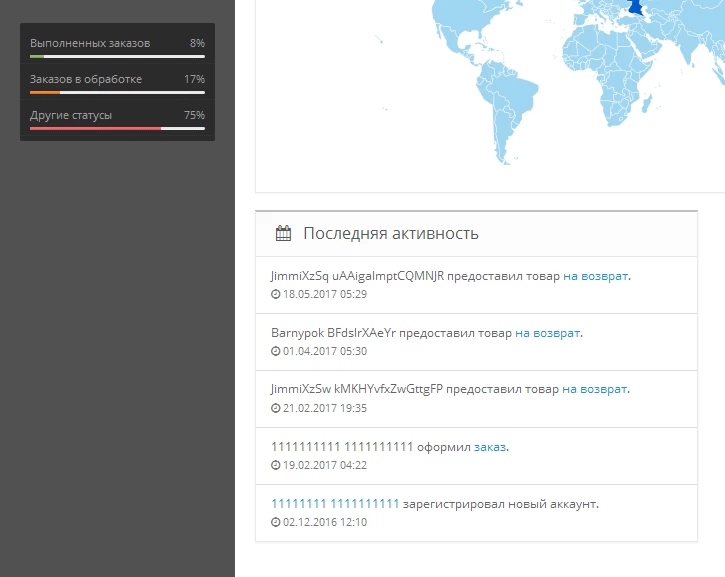Click the date 18.05.2017 05:29
The image size is (725, 577).
pos(325,294)
